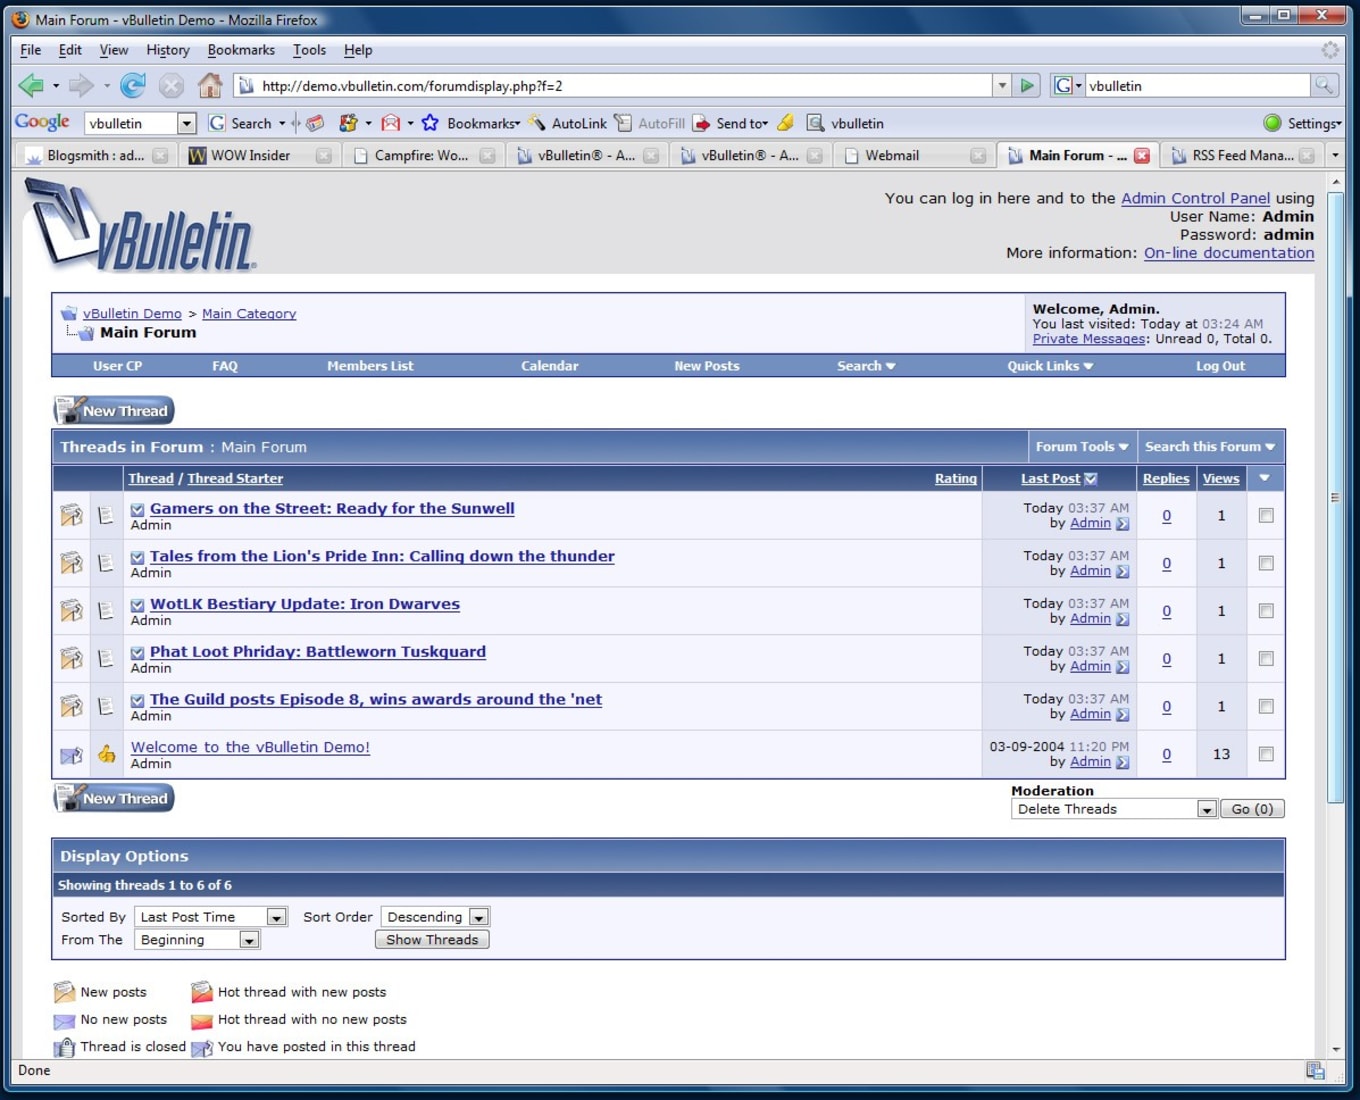Click the Stop loading icon

tap(172, 86)
